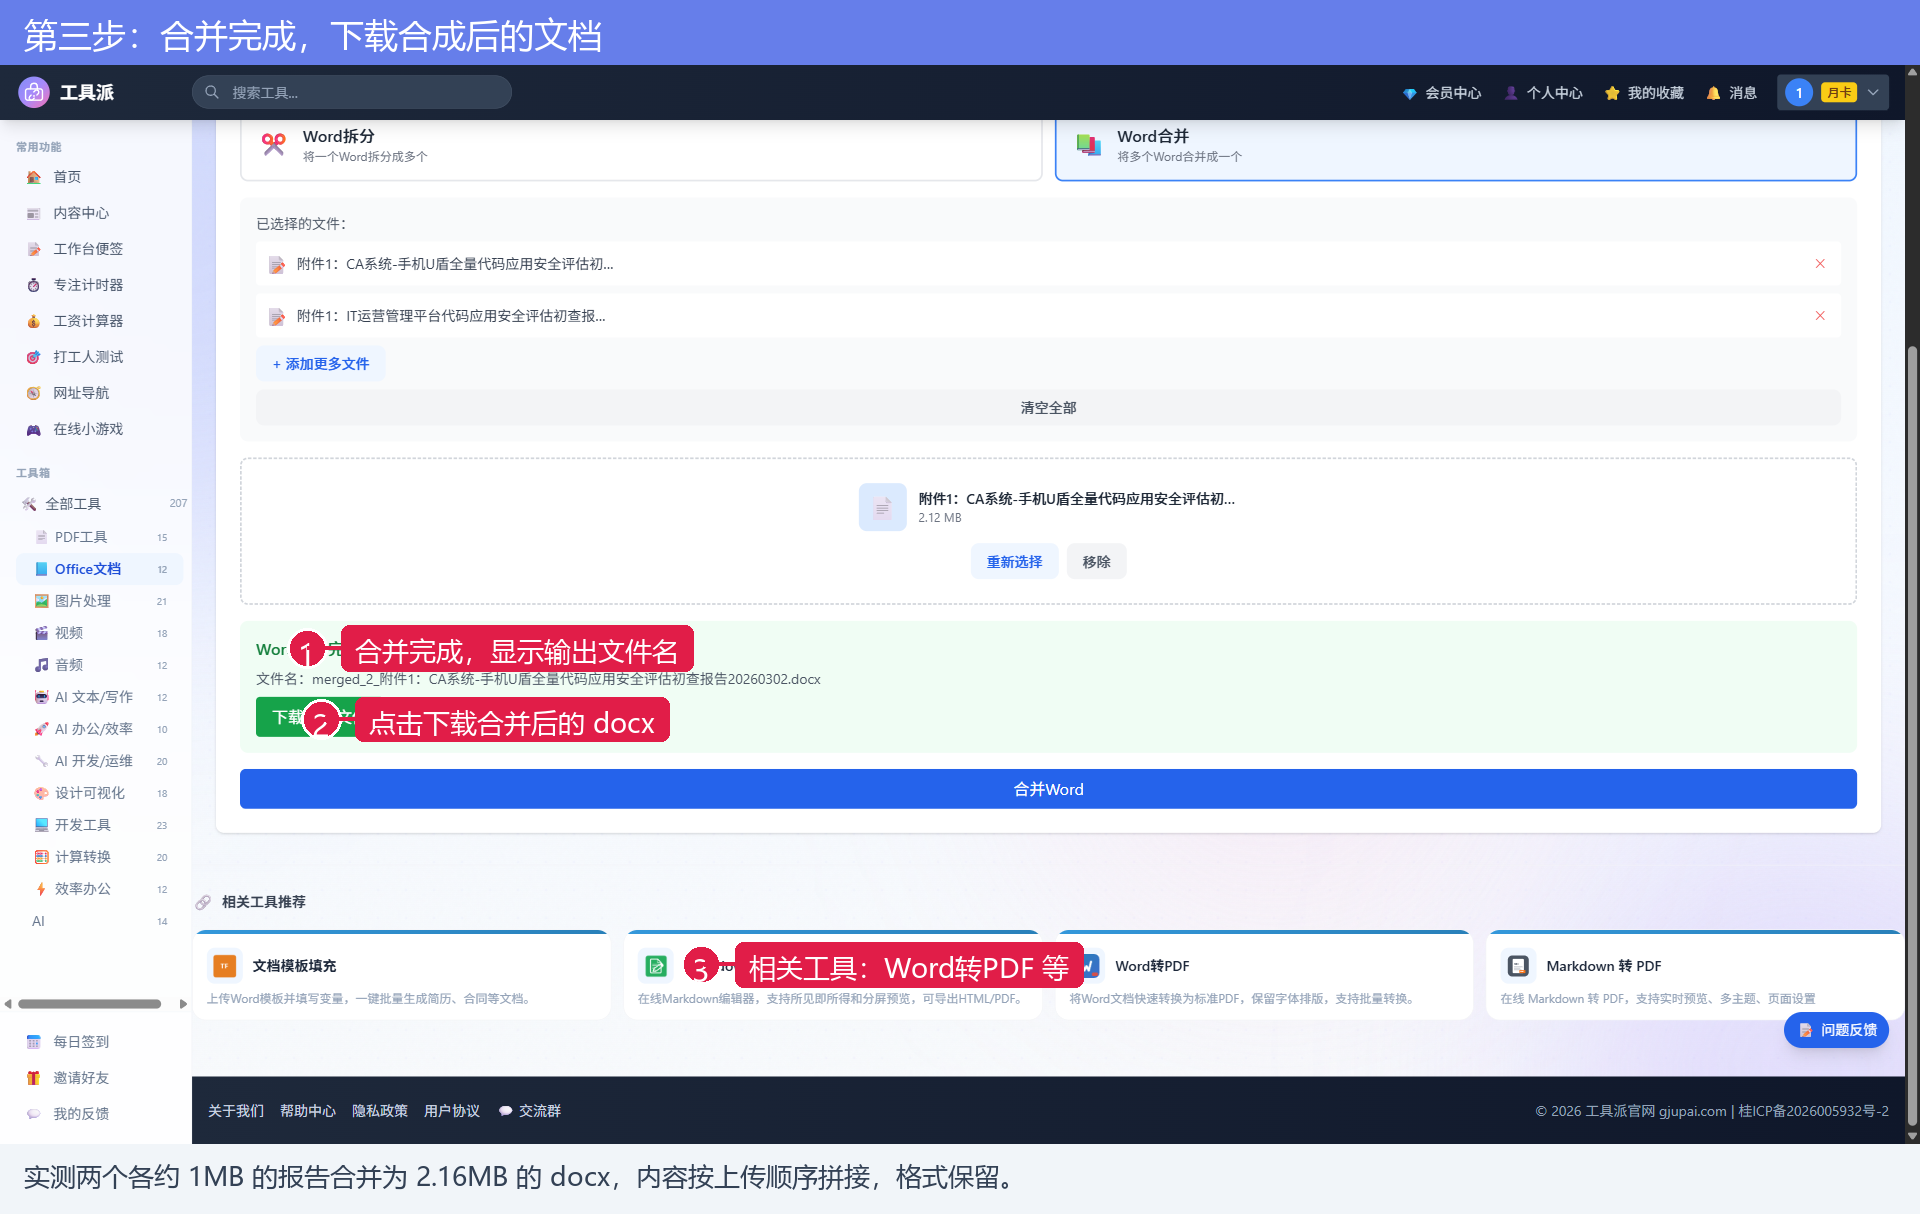Open 消息 bell notifications
The image size is (1920, 1214).
[x=1732, y=93]
